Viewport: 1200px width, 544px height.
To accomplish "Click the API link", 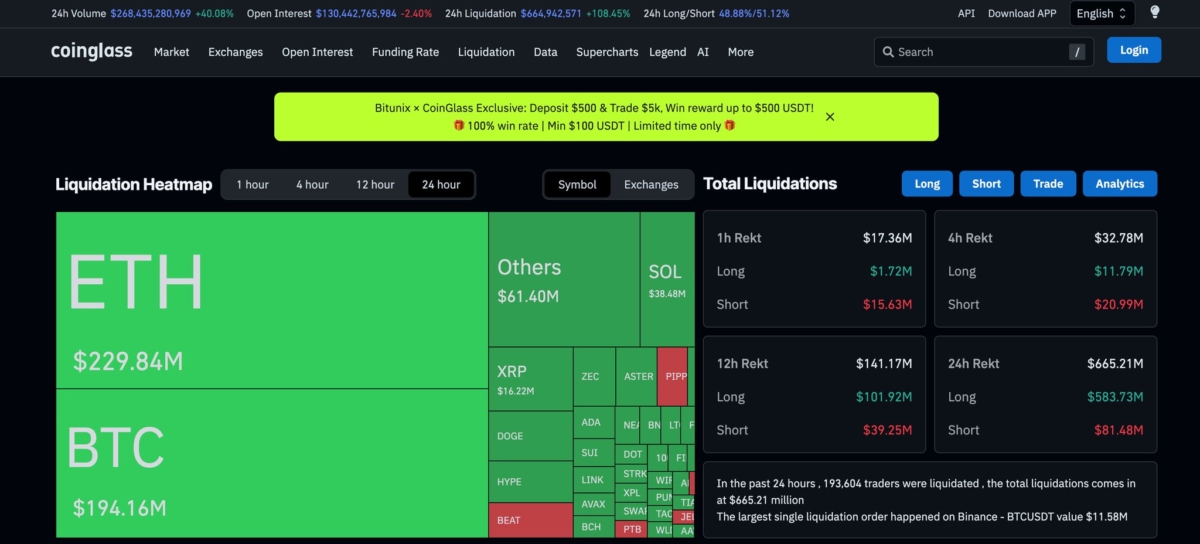I will click(966, 13).
